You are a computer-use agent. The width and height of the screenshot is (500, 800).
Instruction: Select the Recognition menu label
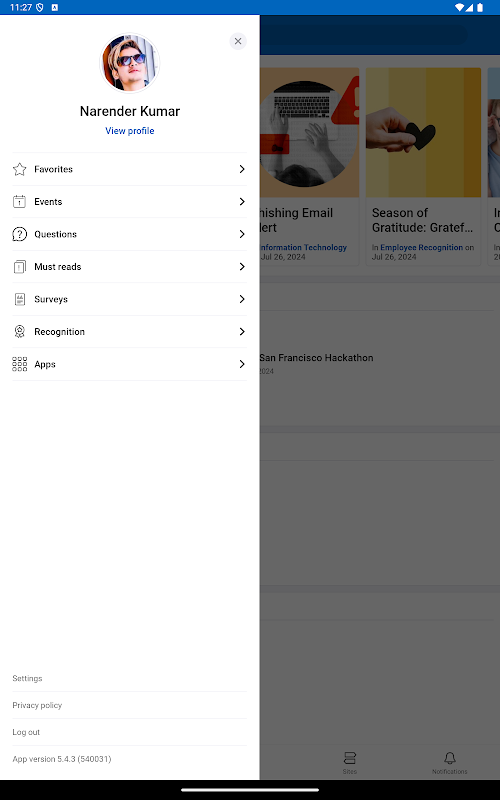click(59, 332)
